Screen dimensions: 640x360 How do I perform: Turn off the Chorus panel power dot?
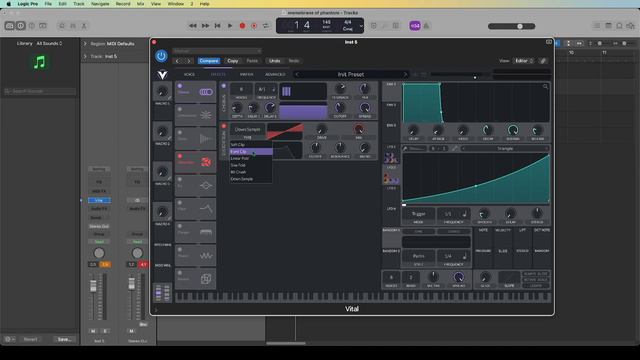pos(224,86)
